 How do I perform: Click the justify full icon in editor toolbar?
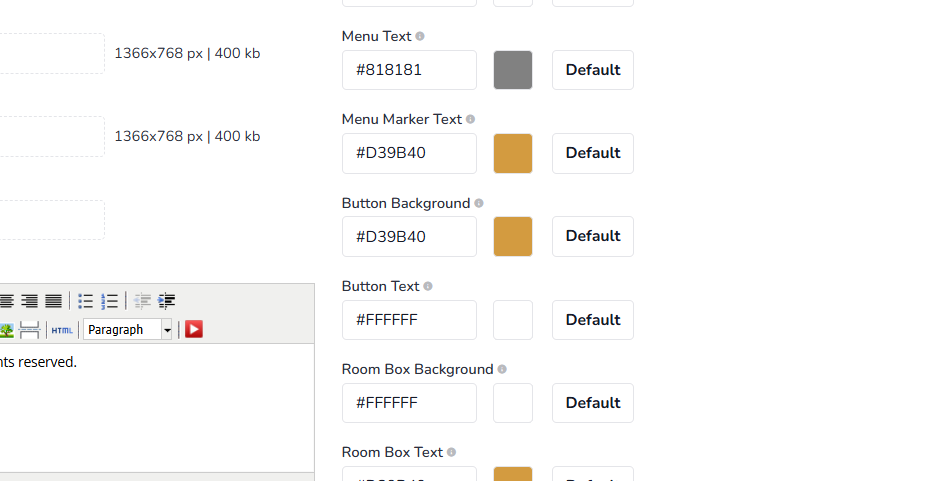point(53,301)
